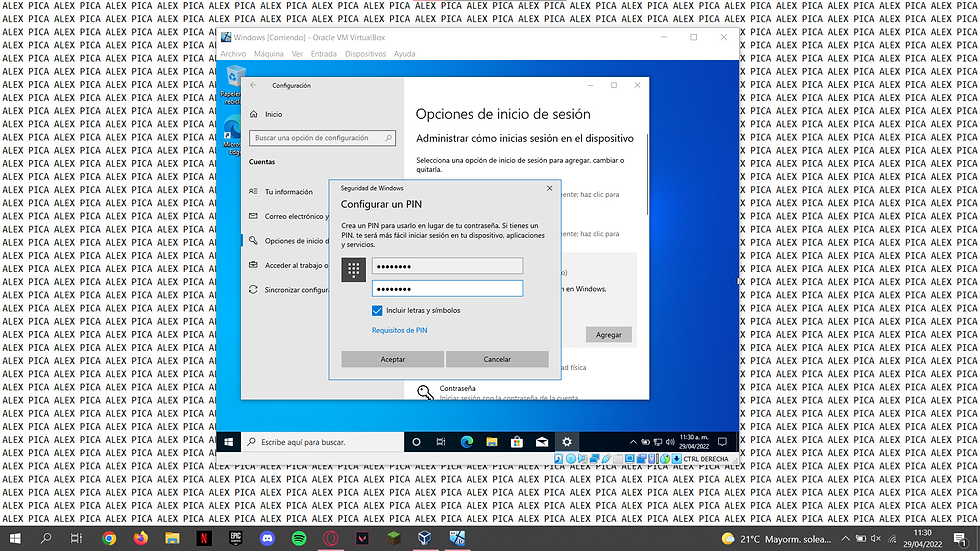Click the Agregar button in Configuración
The image size is (980, 551).
pyautogui.click(x=608, y=335)
